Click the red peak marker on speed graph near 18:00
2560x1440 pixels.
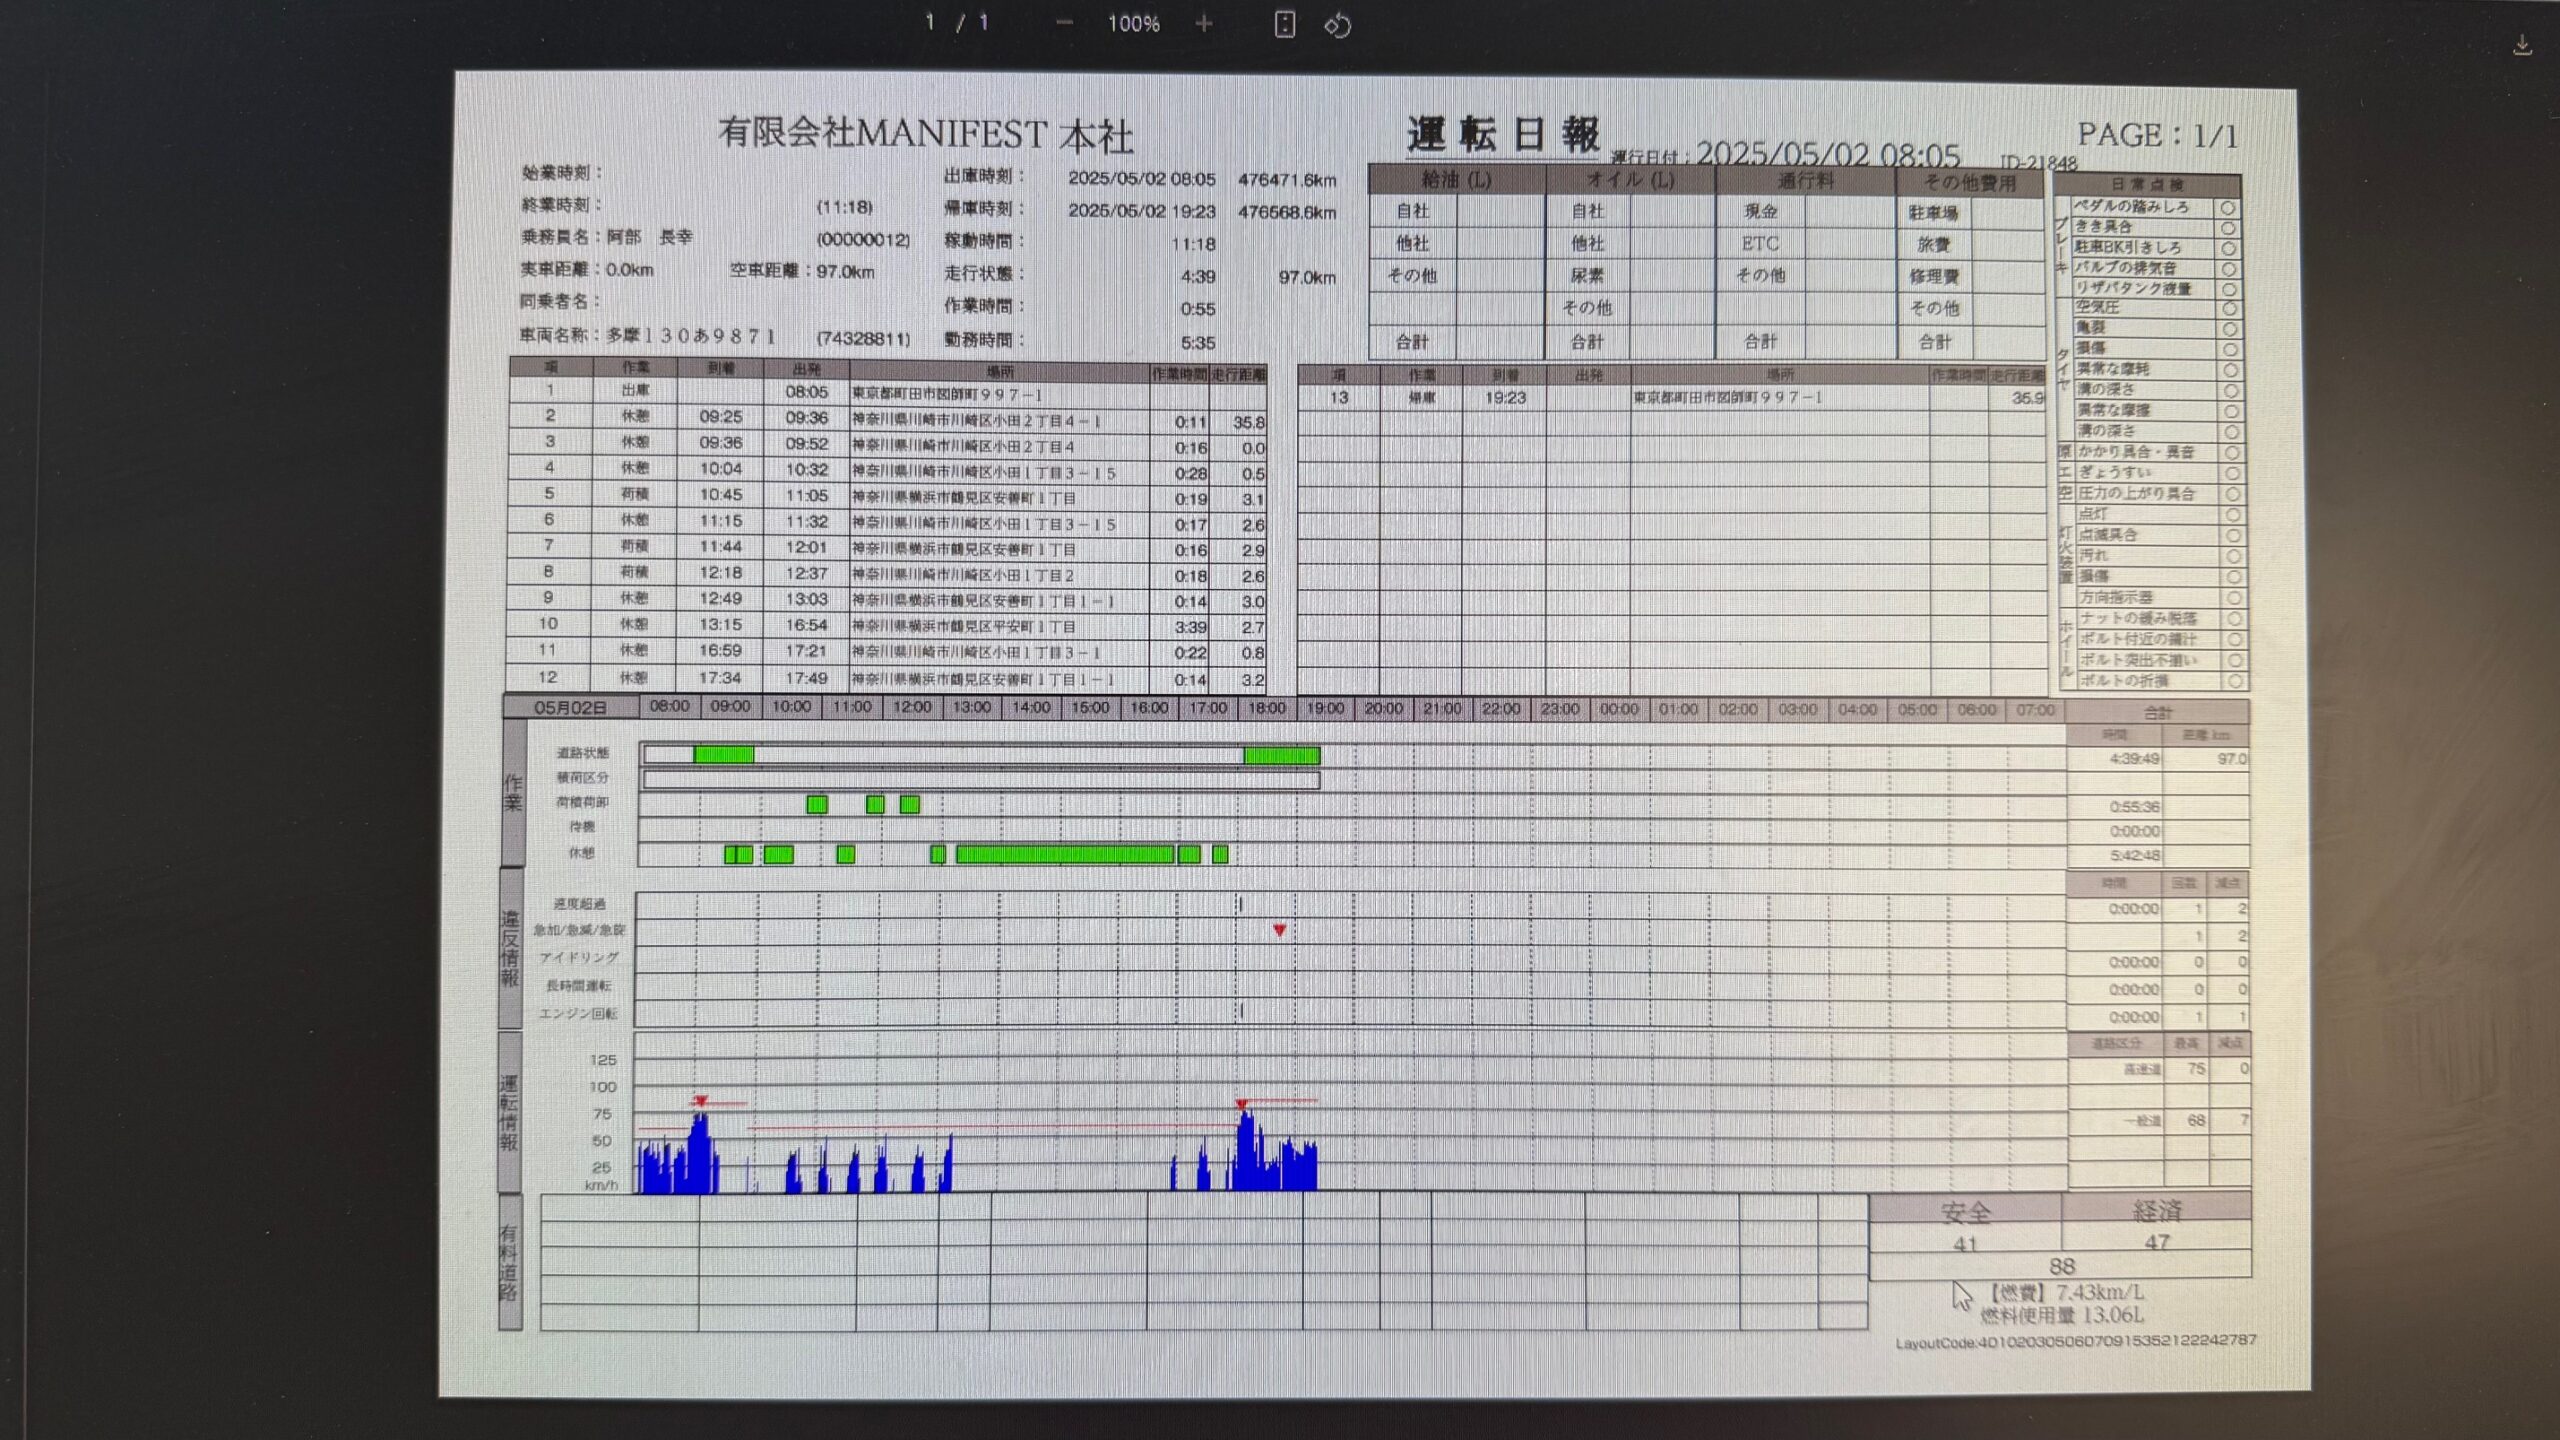[1241, 1104]
